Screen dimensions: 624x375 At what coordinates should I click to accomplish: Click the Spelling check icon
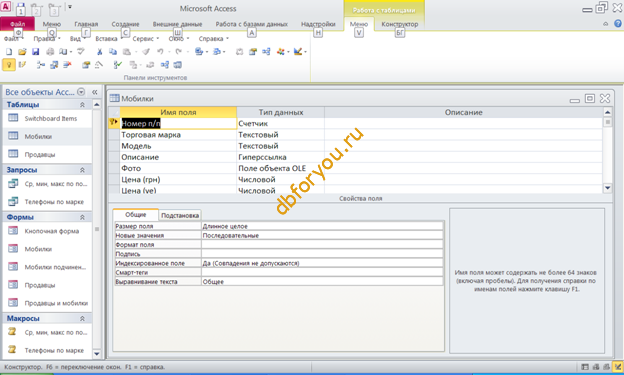click(x=81, y=52)
